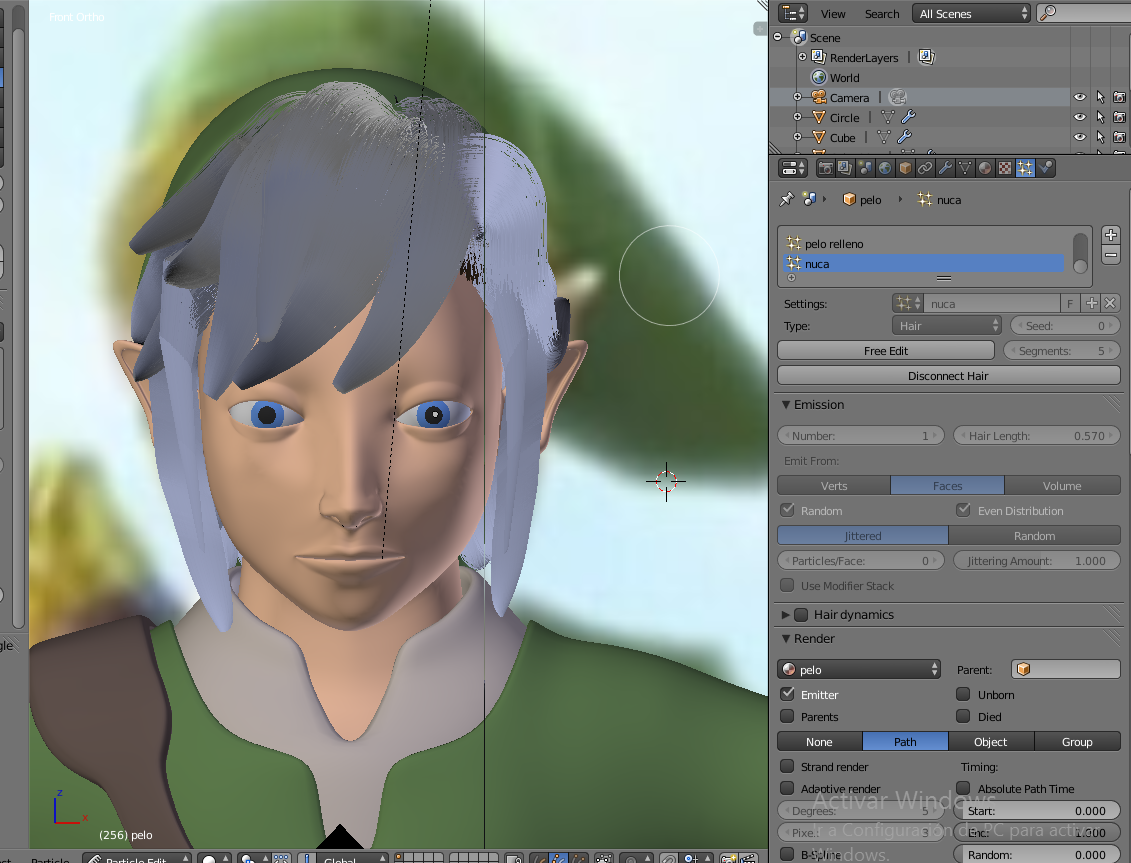Open the Render properties camera tab
Viewport: 1131px width, 863px height.
825,168
